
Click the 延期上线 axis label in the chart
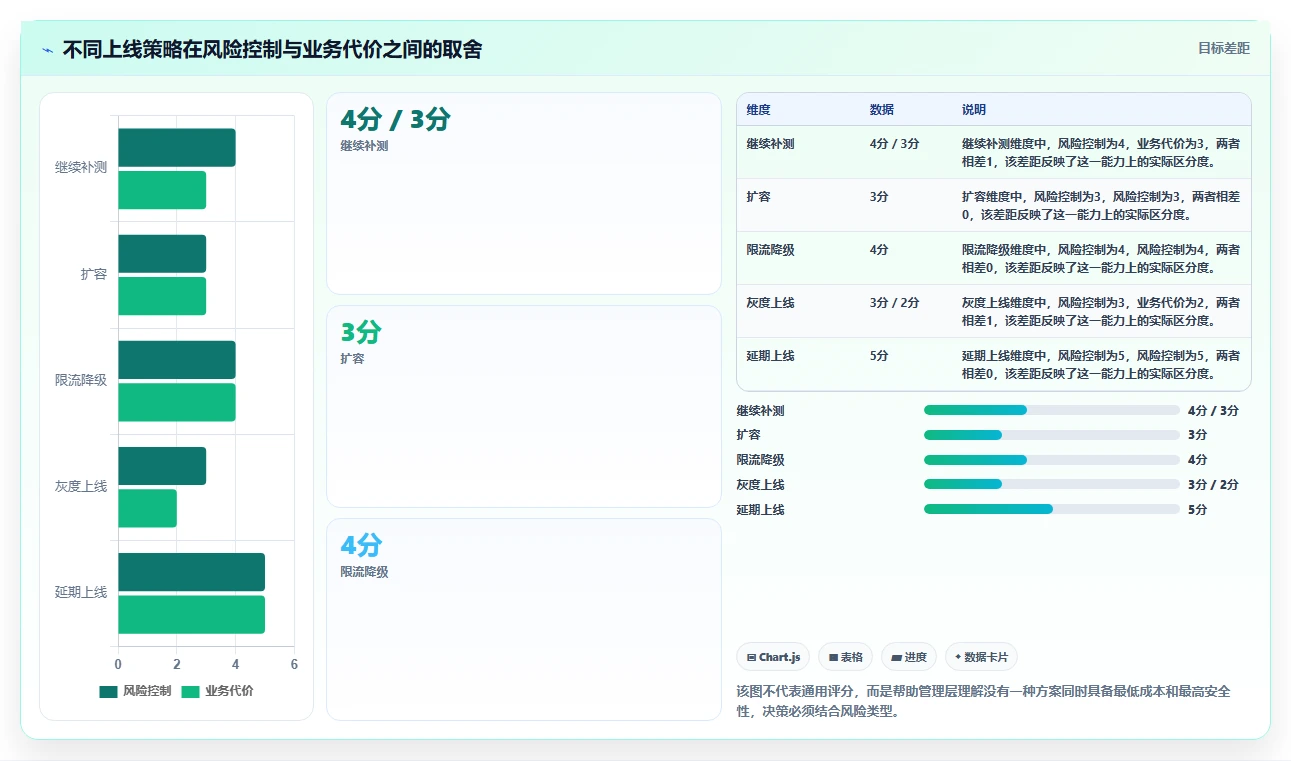pos(81,592)
